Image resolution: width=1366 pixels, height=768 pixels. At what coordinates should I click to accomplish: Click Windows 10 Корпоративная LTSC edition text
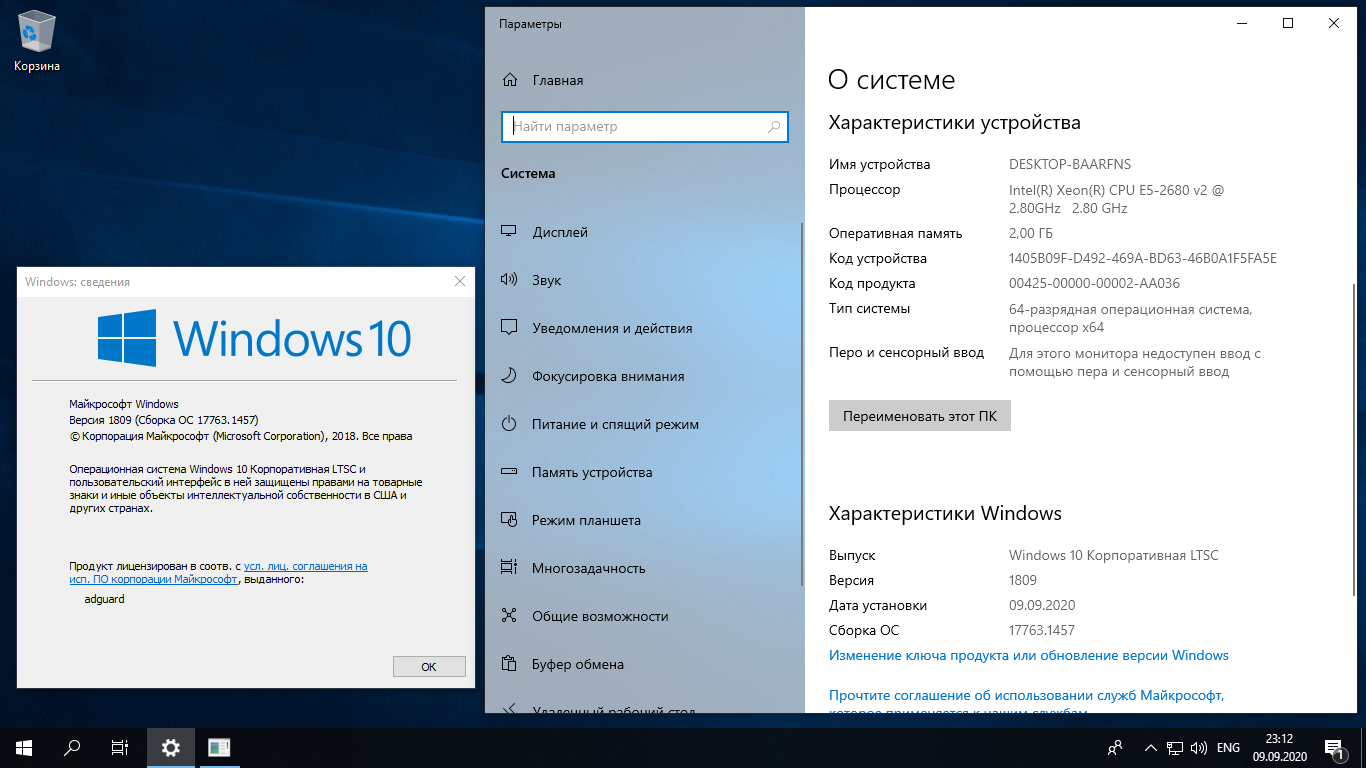(1114, 555)
